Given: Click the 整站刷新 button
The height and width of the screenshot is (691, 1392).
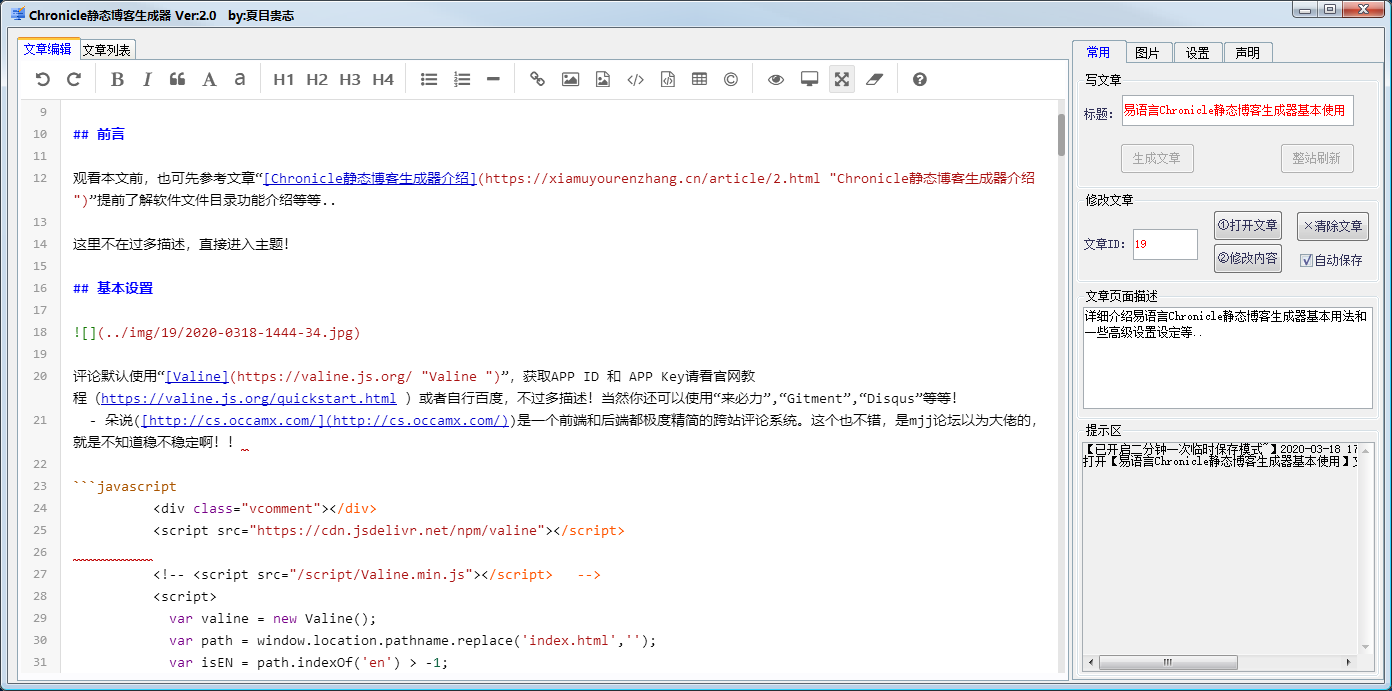Looking at the screenshot, I should pos(1317,158).
